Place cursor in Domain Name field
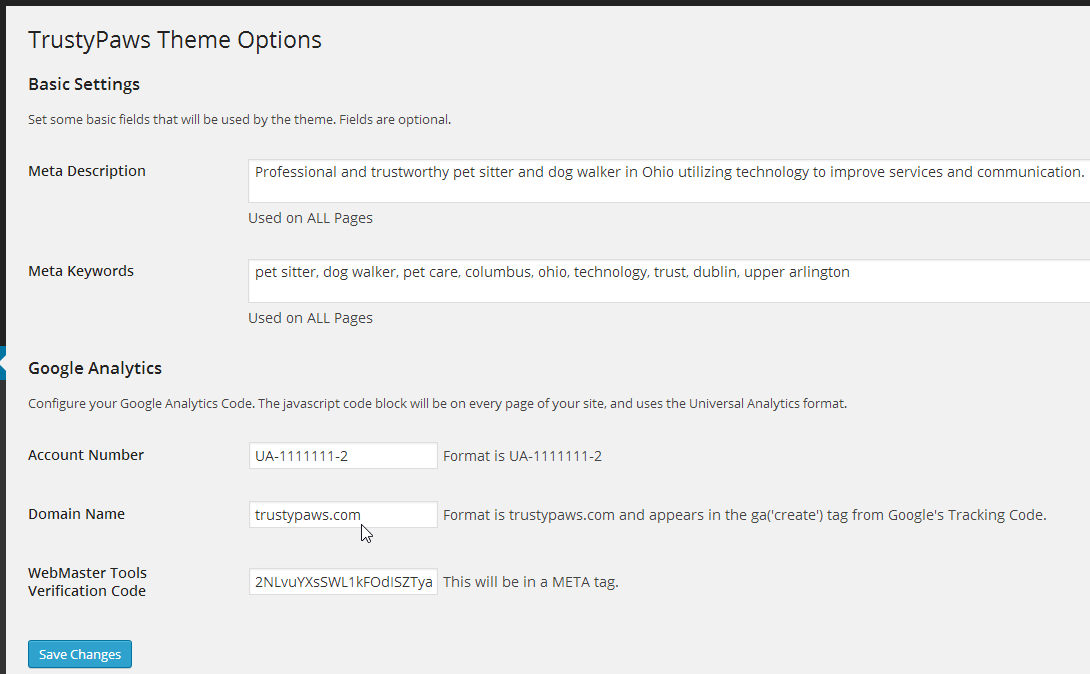 [x=343, y=515]
